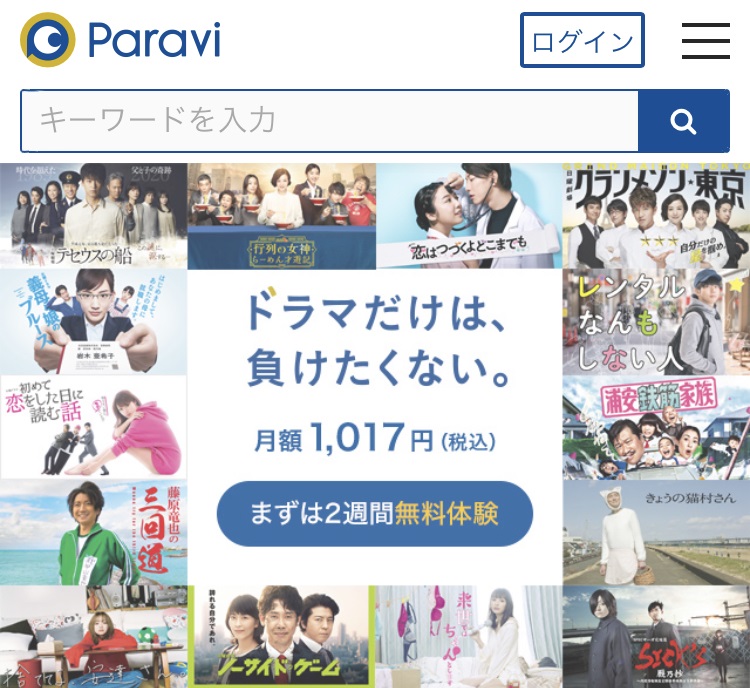
Task: Open the SICK'S thumbnail
Action: [x=656, y=637]
